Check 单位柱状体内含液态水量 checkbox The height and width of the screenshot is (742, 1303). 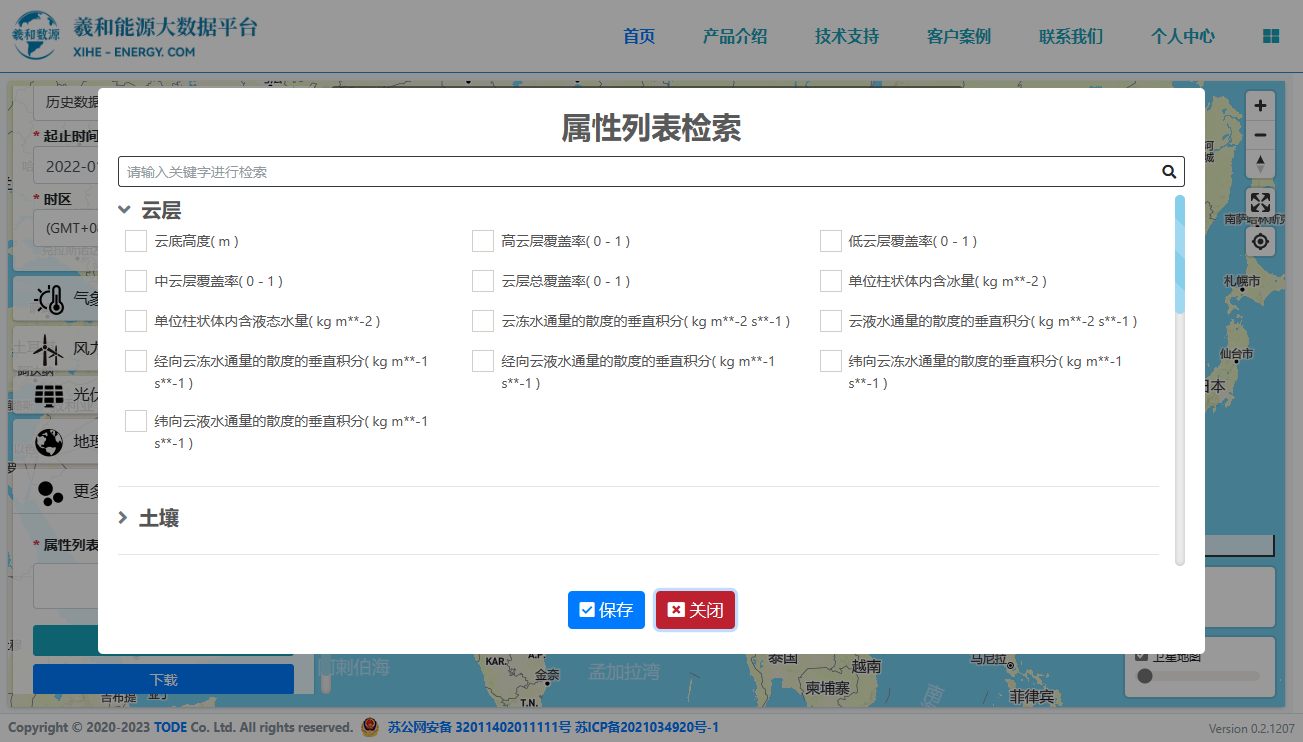tap(136, 321)
